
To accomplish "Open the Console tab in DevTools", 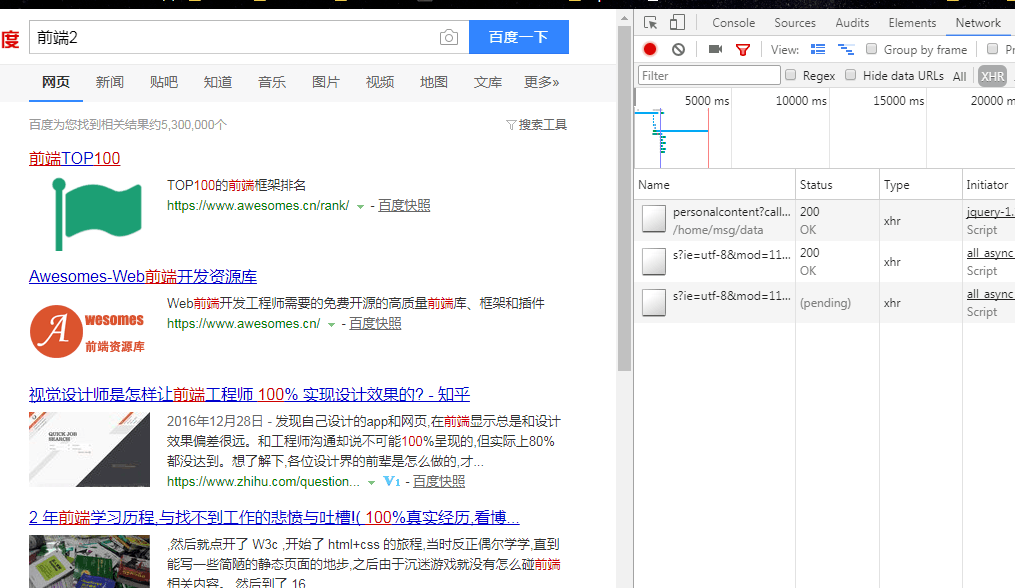I will pos(733,23).
